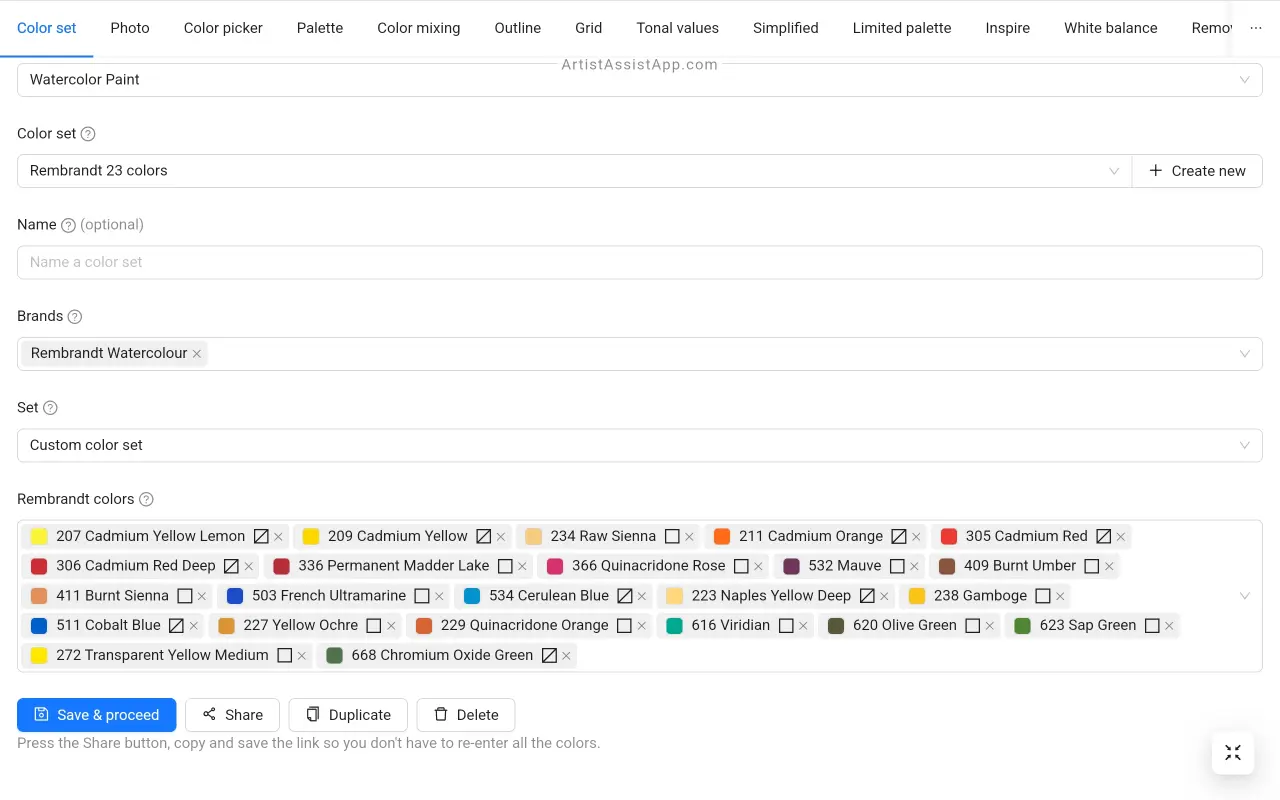1280x800 pixels.
Task: Expand the Rembrandt colors list arrow
Action: point(1245,596)
